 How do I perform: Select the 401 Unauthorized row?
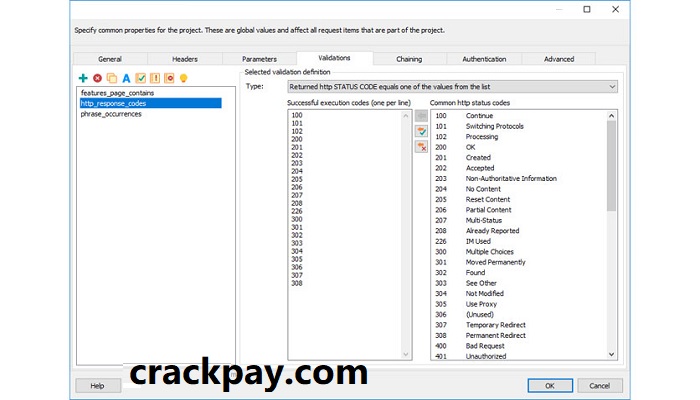519,356
